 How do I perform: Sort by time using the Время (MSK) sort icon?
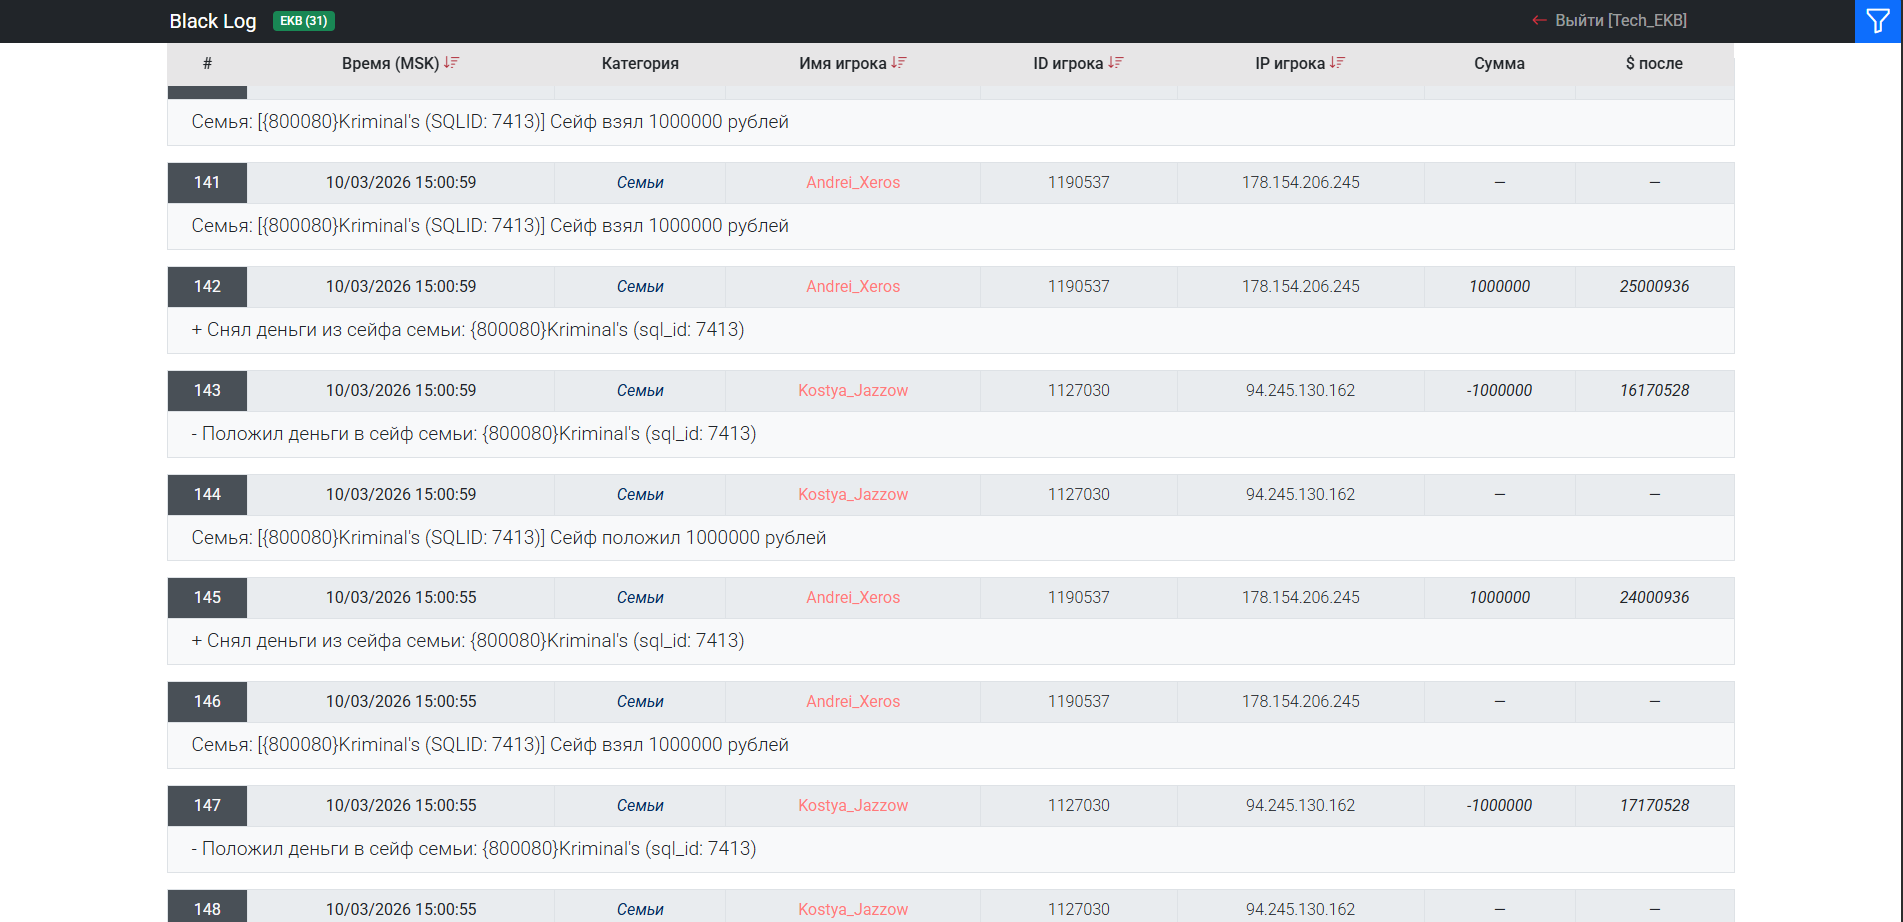[452, 63]
